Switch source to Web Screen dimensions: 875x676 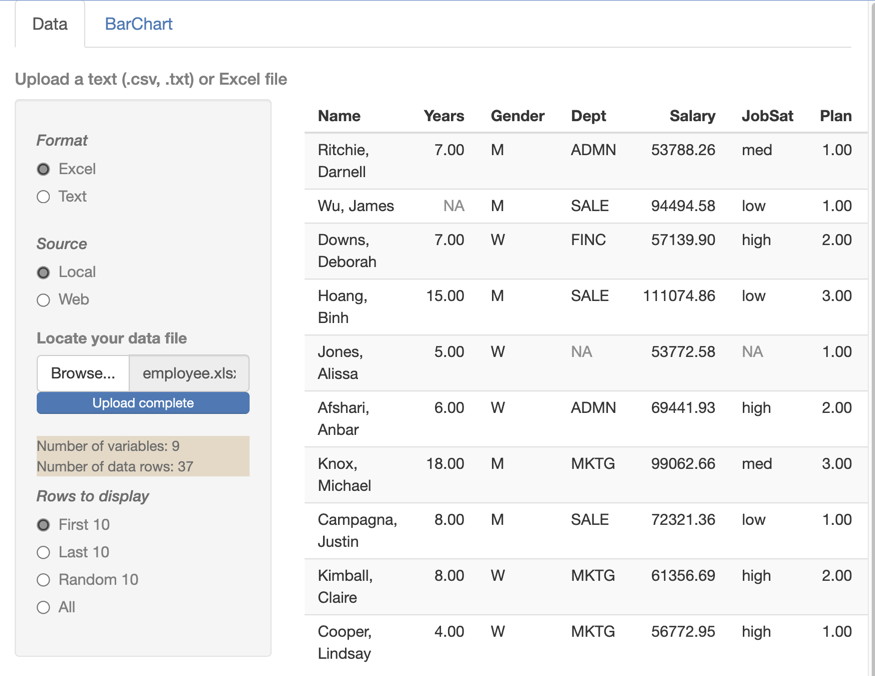coord(43,300)
